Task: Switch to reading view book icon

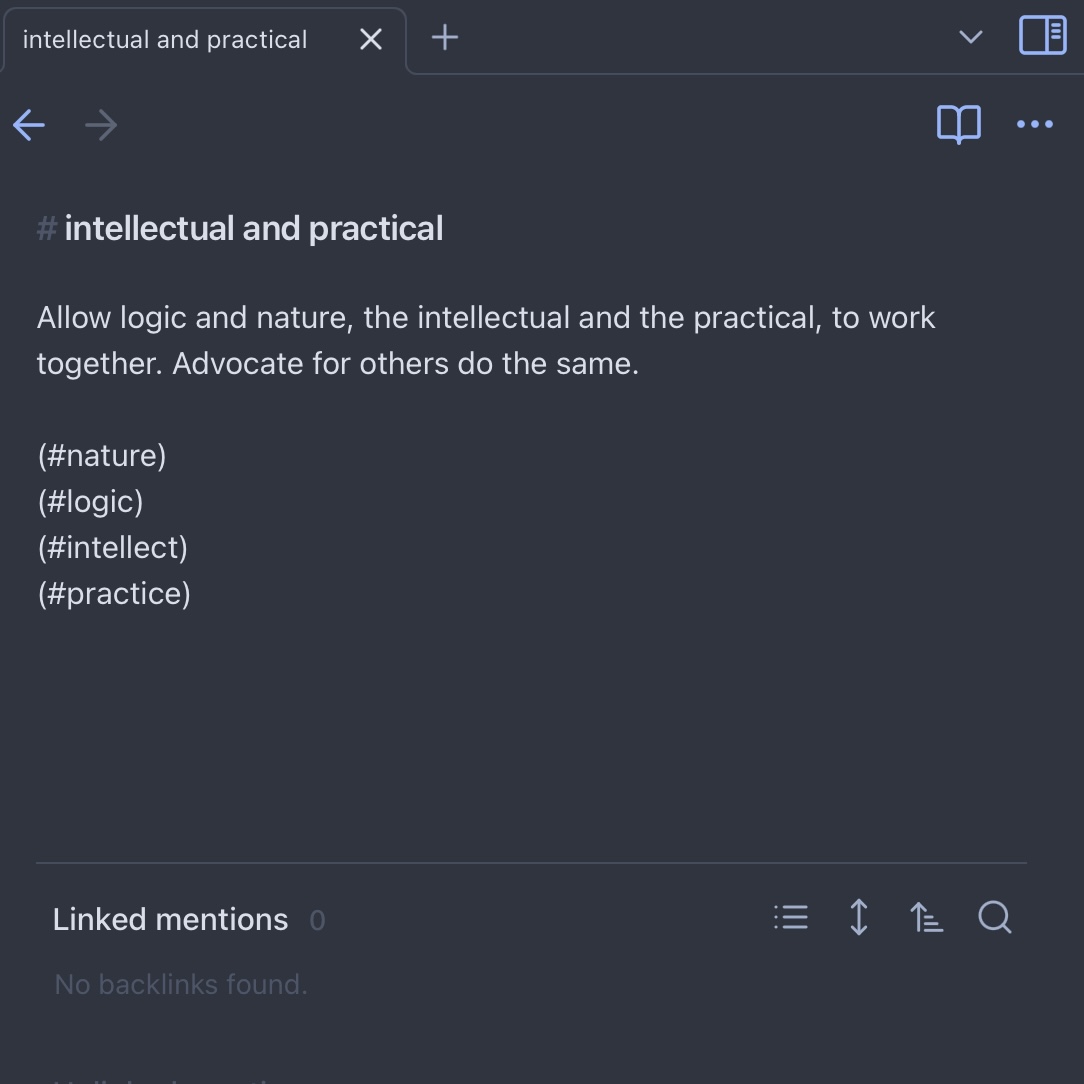Action: (958, 124)
